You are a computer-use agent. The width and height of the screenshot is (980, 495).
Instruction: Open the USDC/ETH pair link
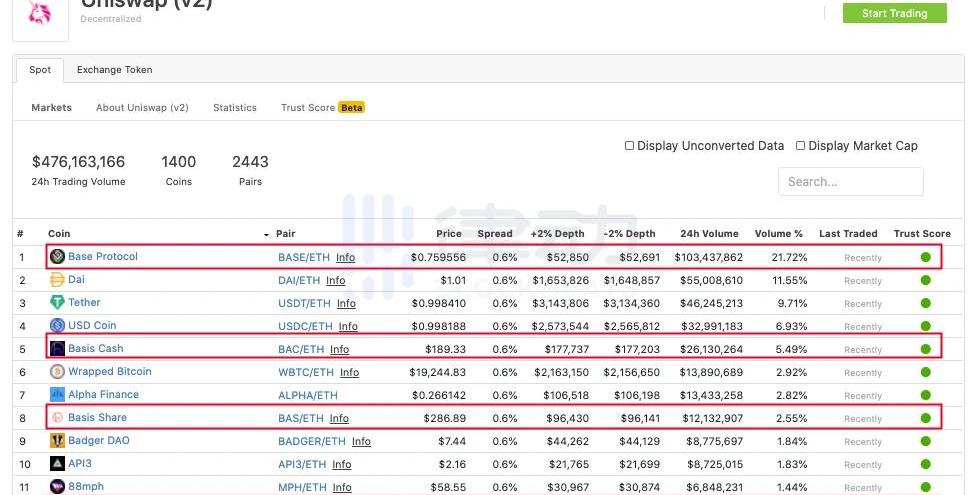click(305, 326)
